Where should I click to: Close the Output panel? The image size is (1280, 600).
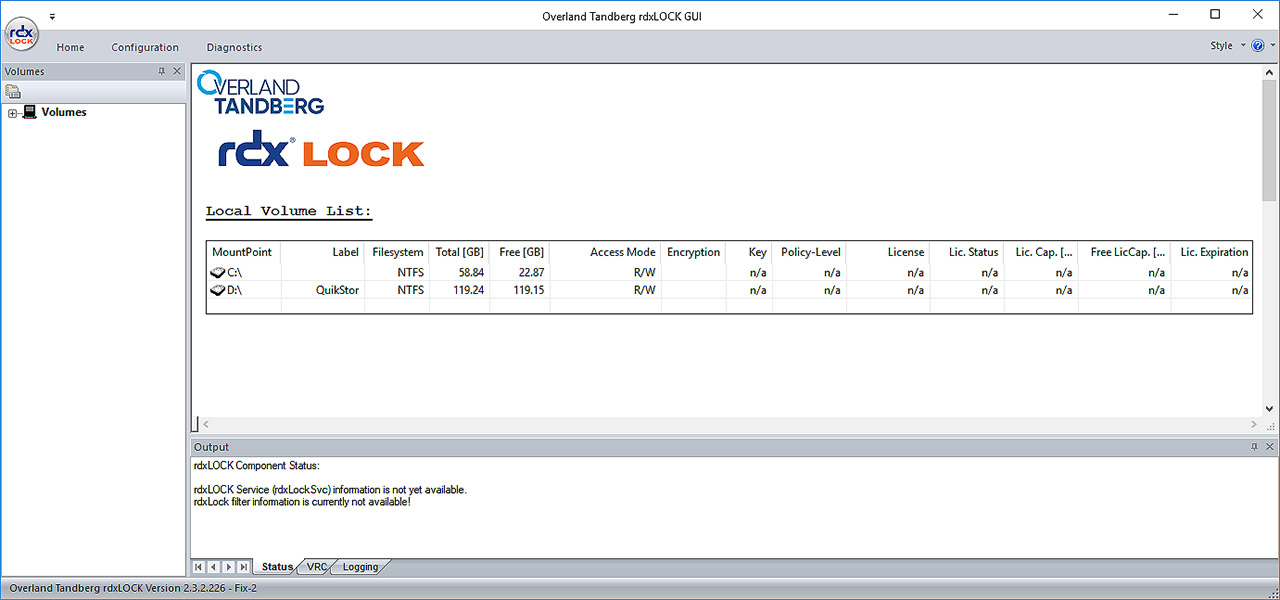[1270, 447]
